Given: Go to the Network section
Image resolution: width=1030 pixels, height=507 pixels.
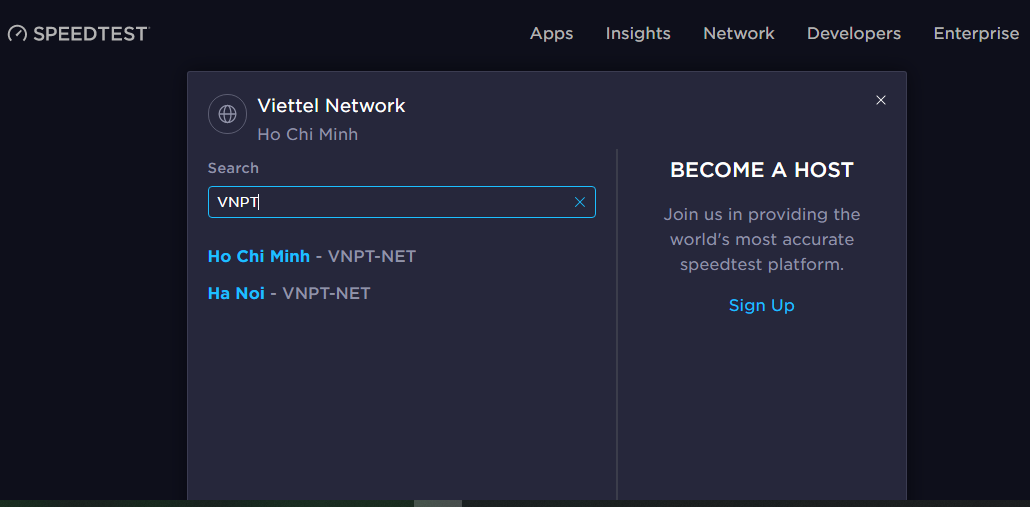Looking at the screenshot, I should pos(739,34).
